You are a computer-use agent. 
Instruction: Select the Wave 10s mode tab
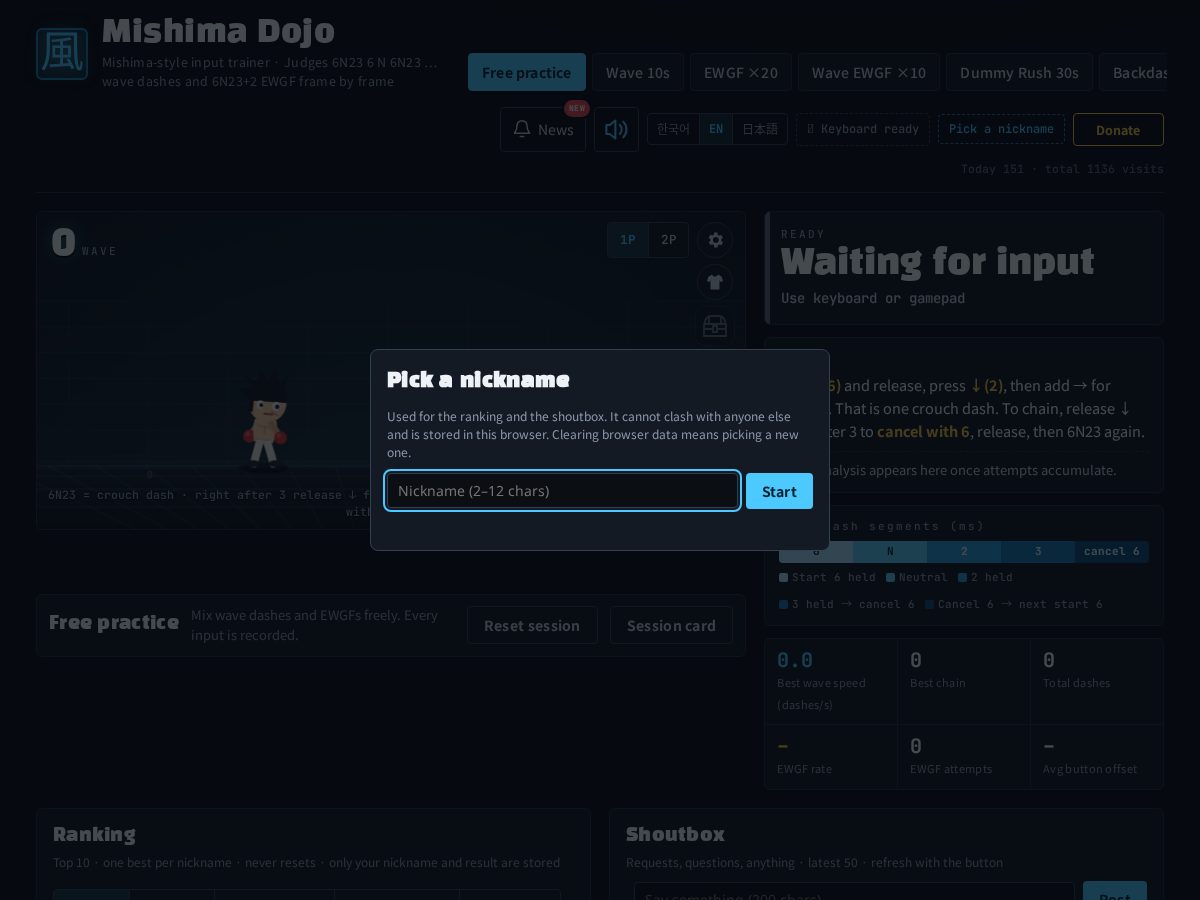coord(638,72)
